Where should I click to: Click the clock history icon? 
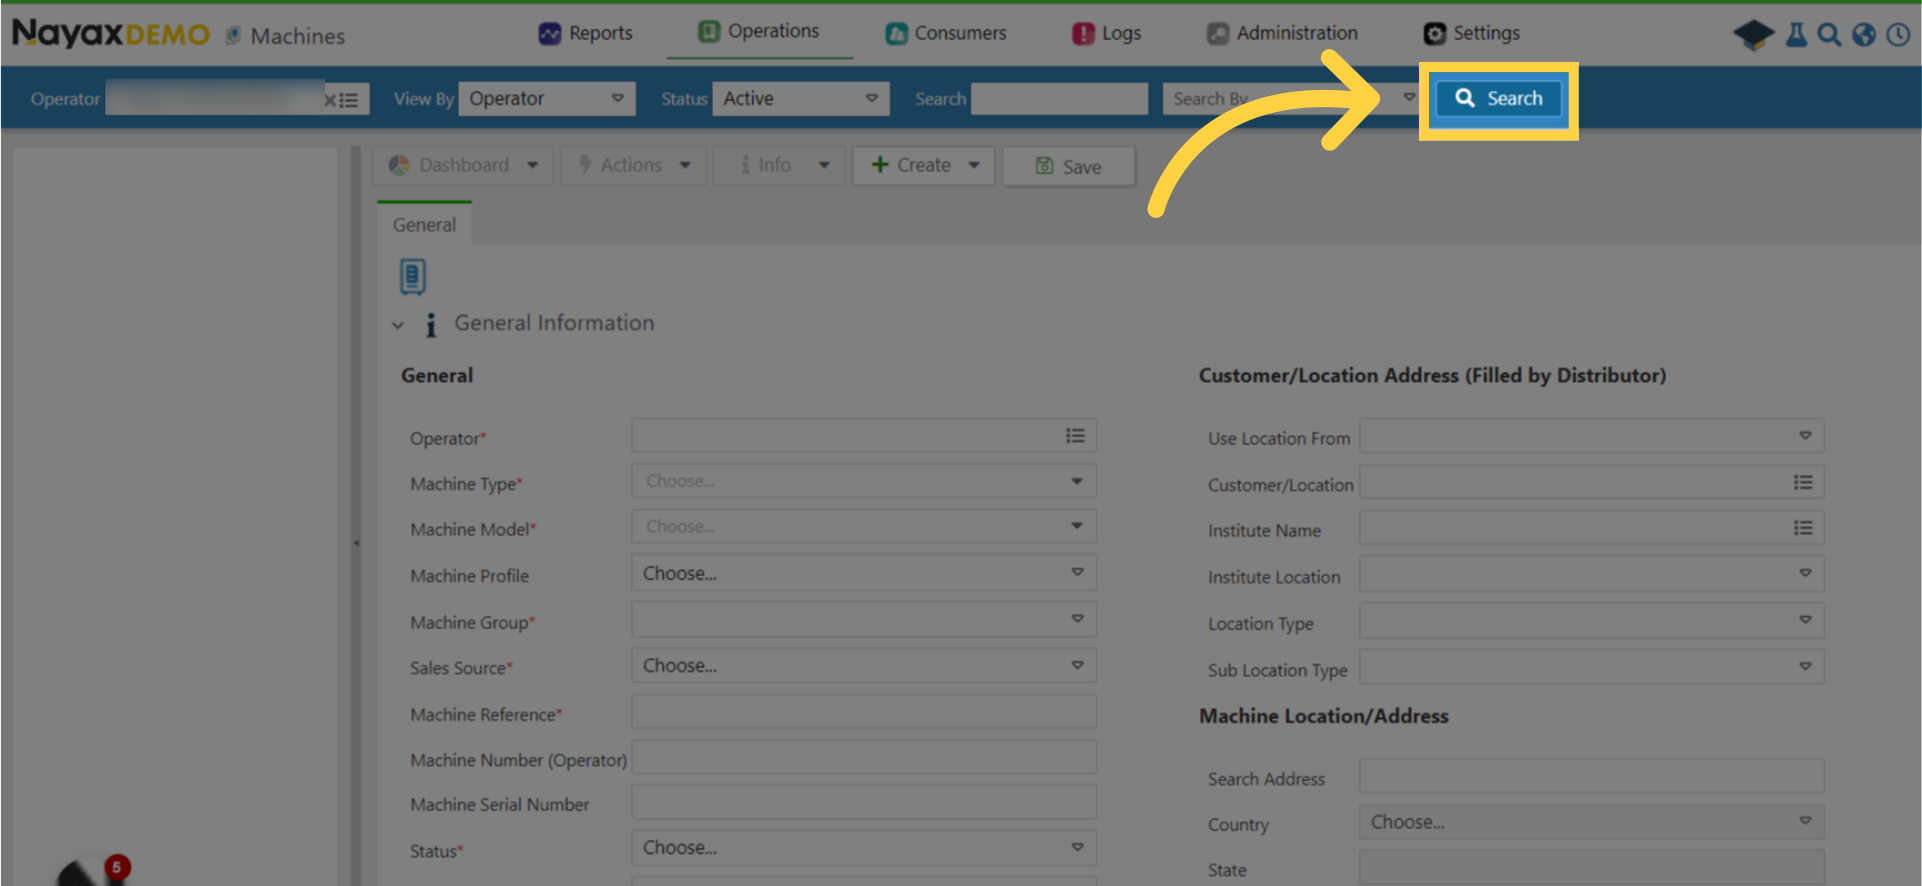1898,35
